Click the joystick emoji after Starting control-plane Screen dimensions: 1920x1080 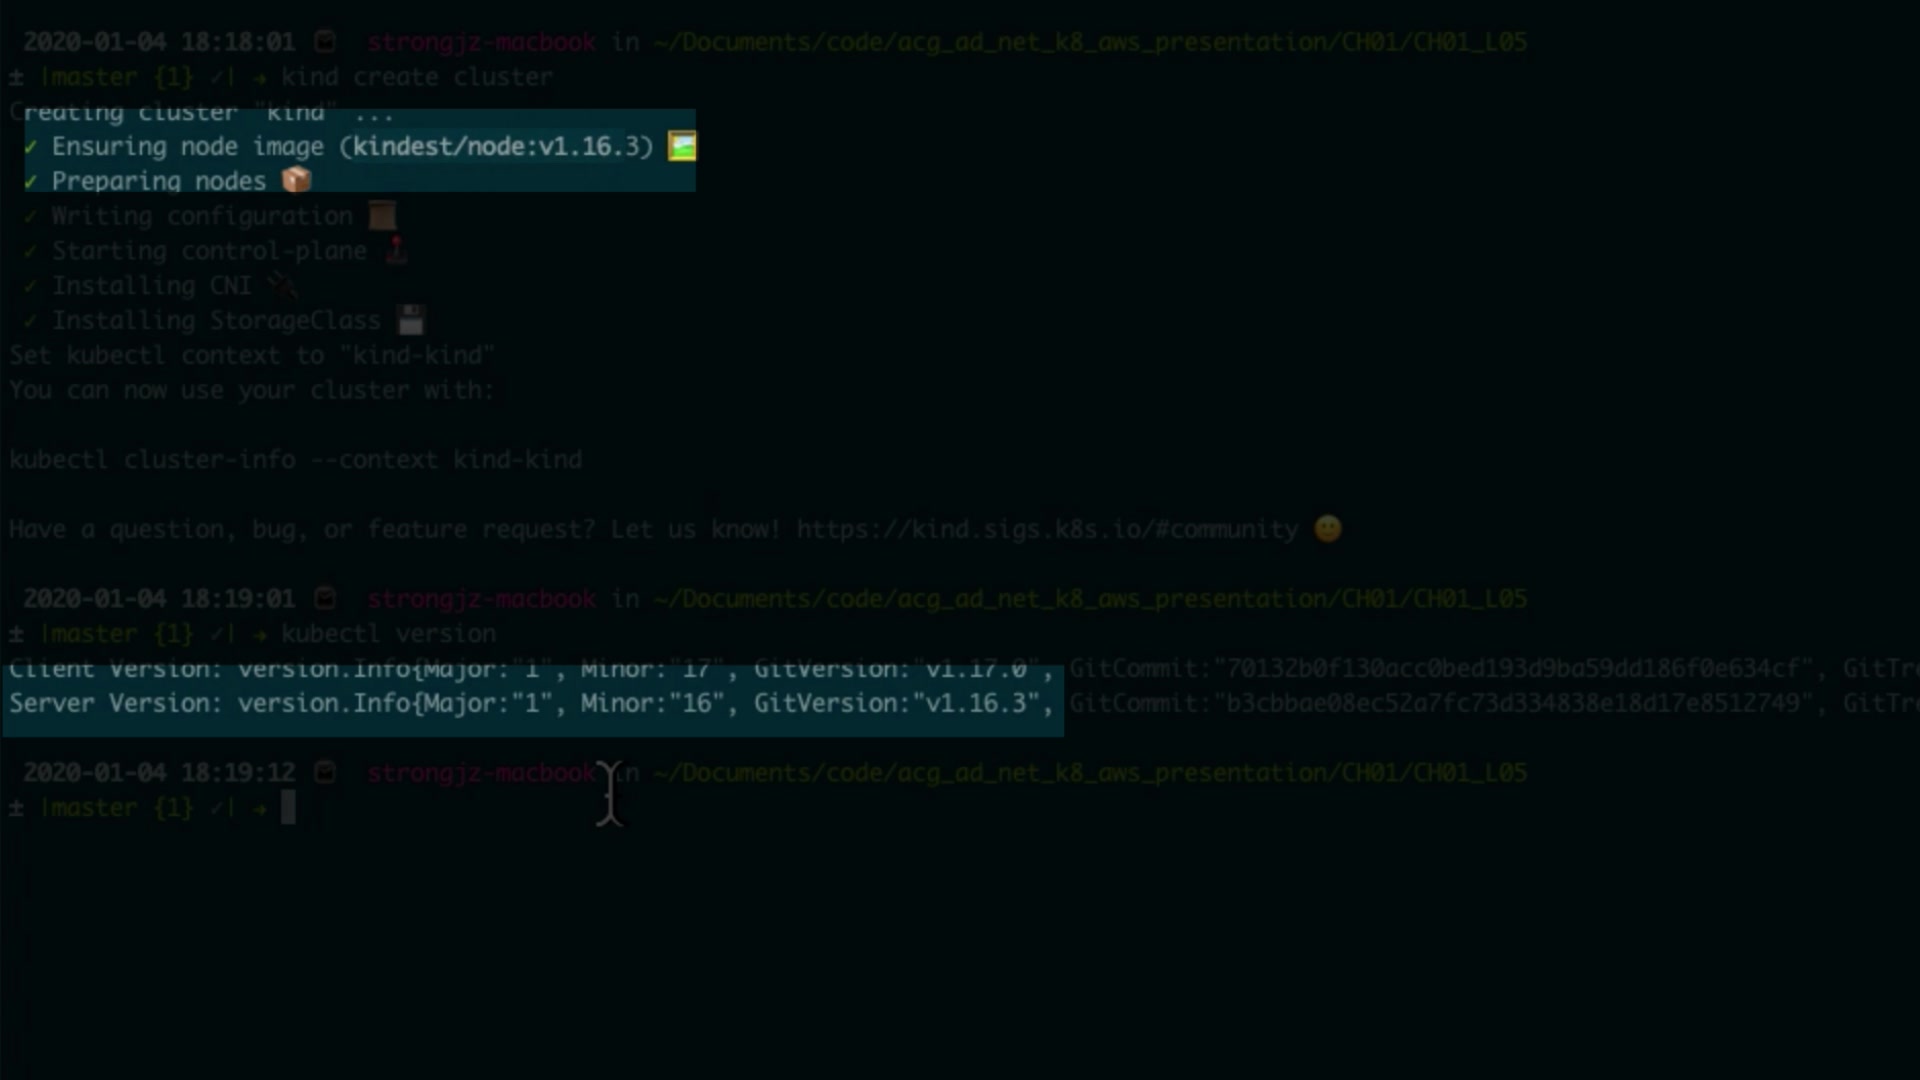(396, 250)
